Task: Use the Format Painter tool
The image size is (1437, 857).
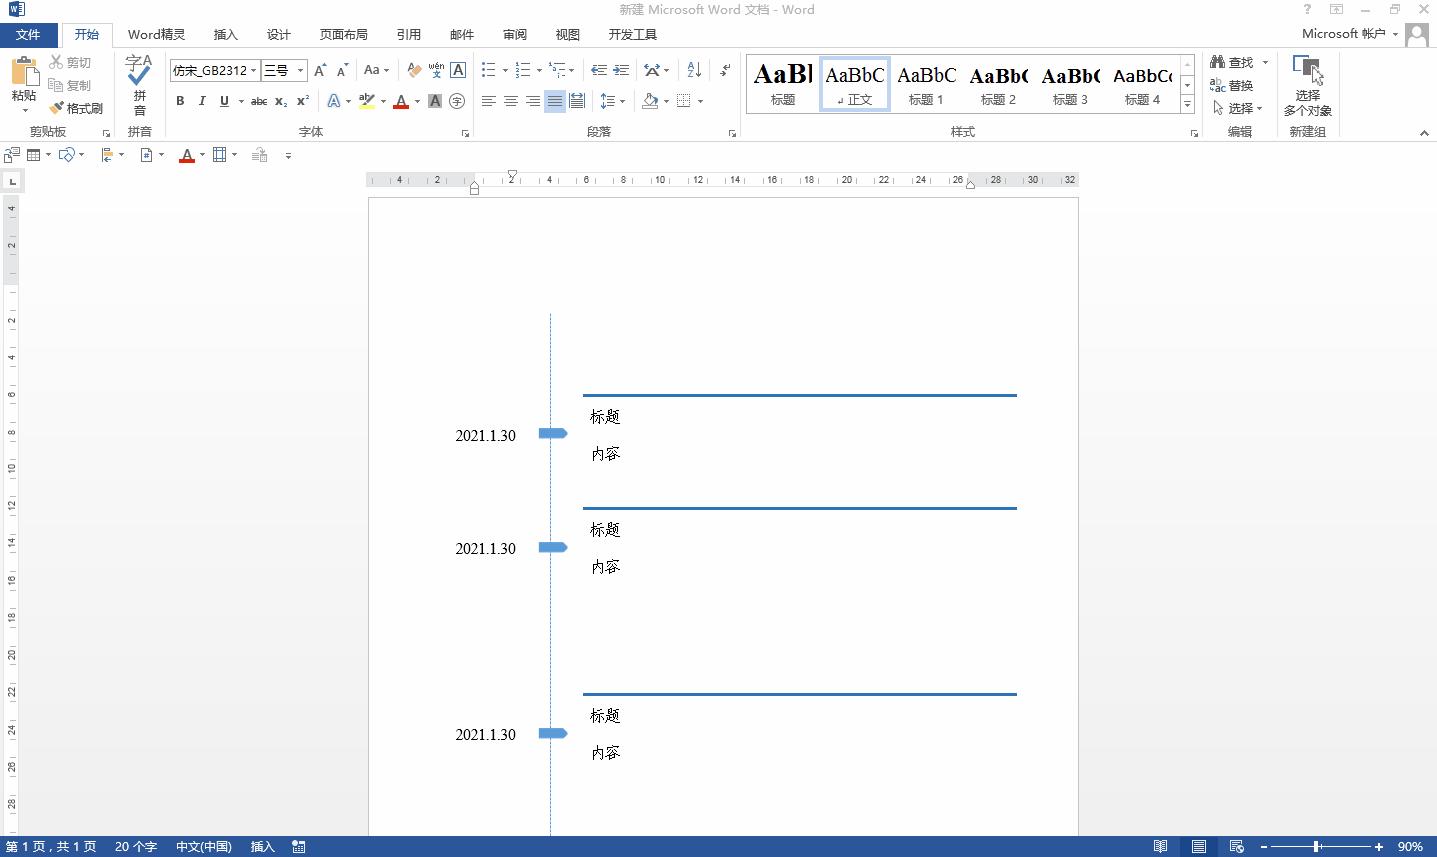Action: click(77, 108)
